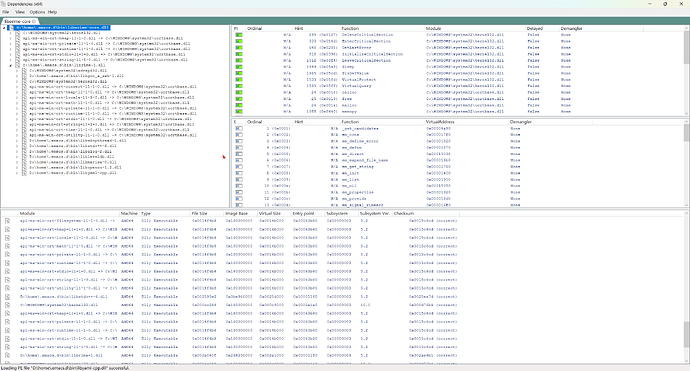Click the green icon beside EnterCriticalSection
The image size is (690, 371).
(239, 41)
